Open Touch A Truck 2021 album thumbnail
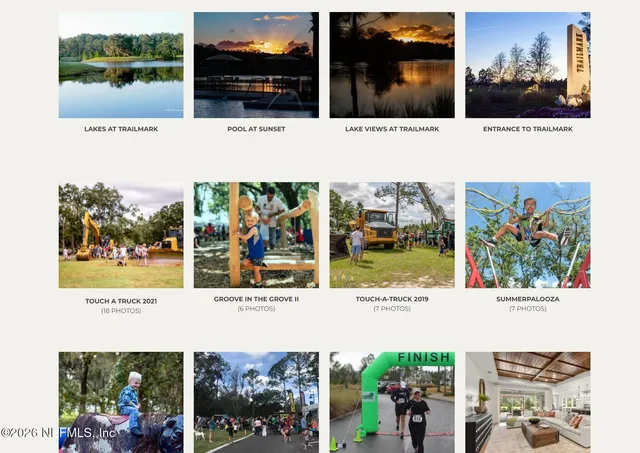Screen dimensions: 640x453 121,235
